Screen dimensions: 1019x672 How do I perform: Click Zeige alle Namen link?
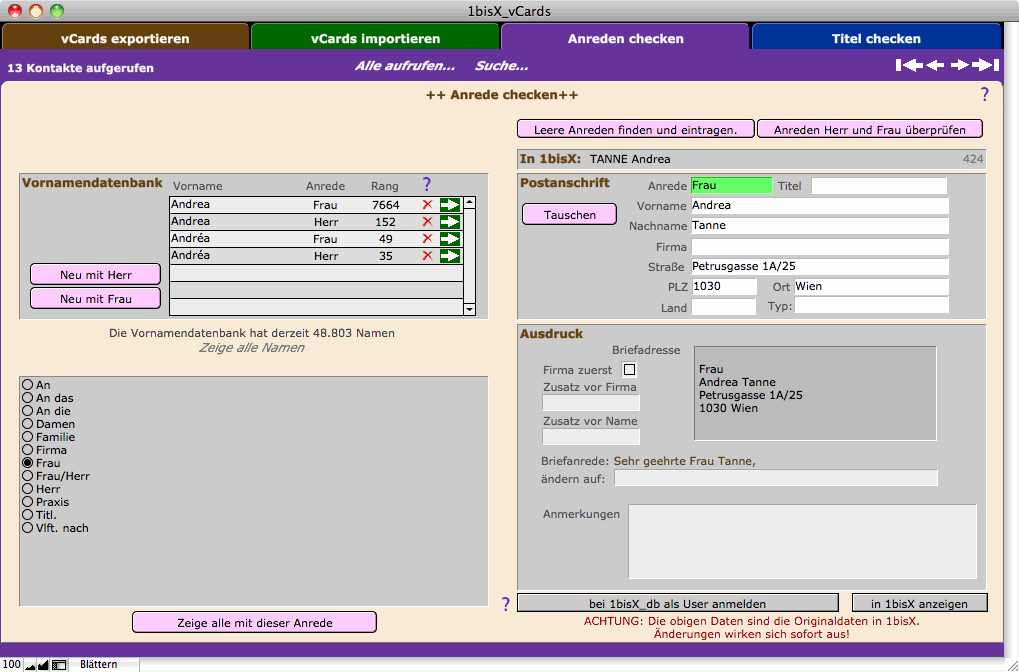pos(252,348)
